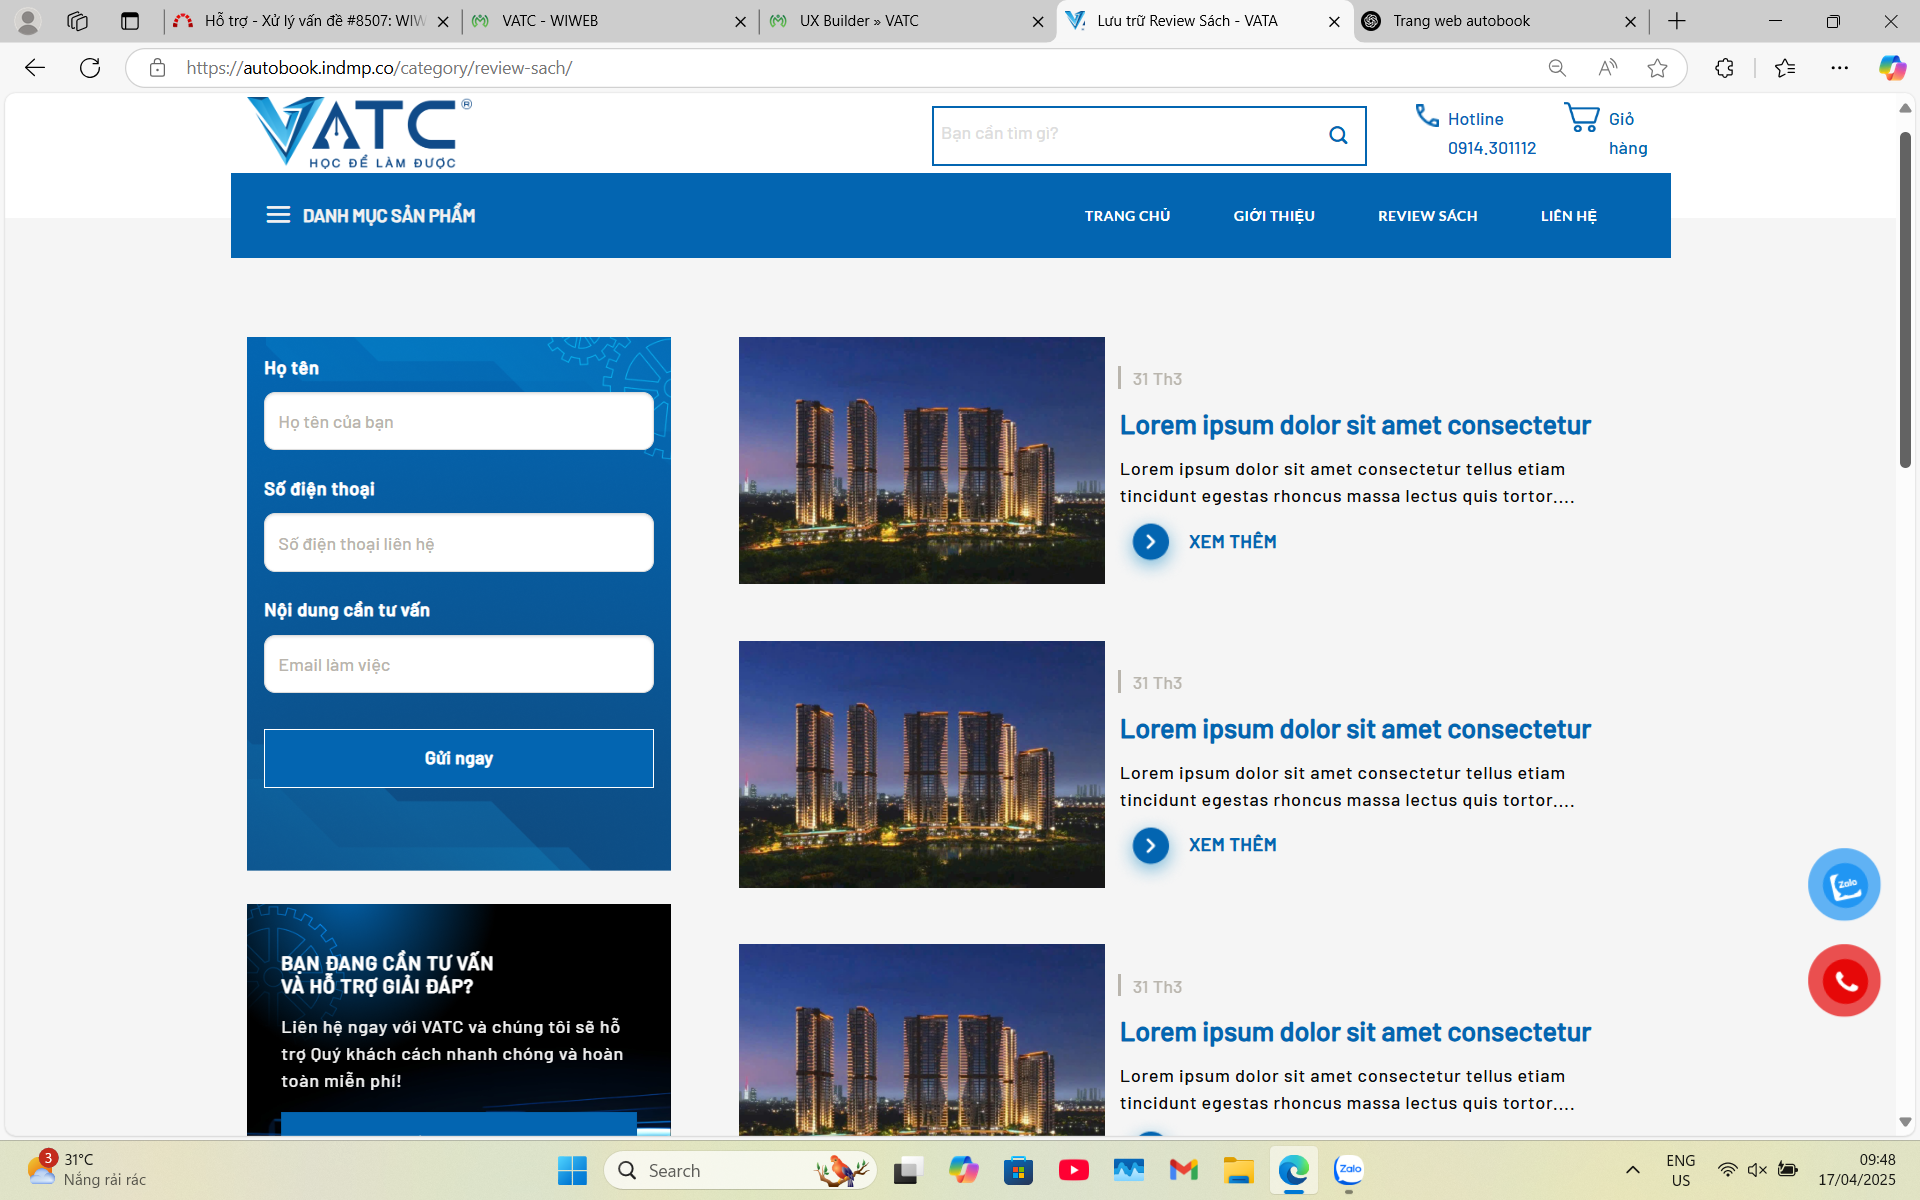The height and width of the screenshot is (1200, 1920).
Task: Open third Lorem ipsum article title
Action: click(1355, 1033)
